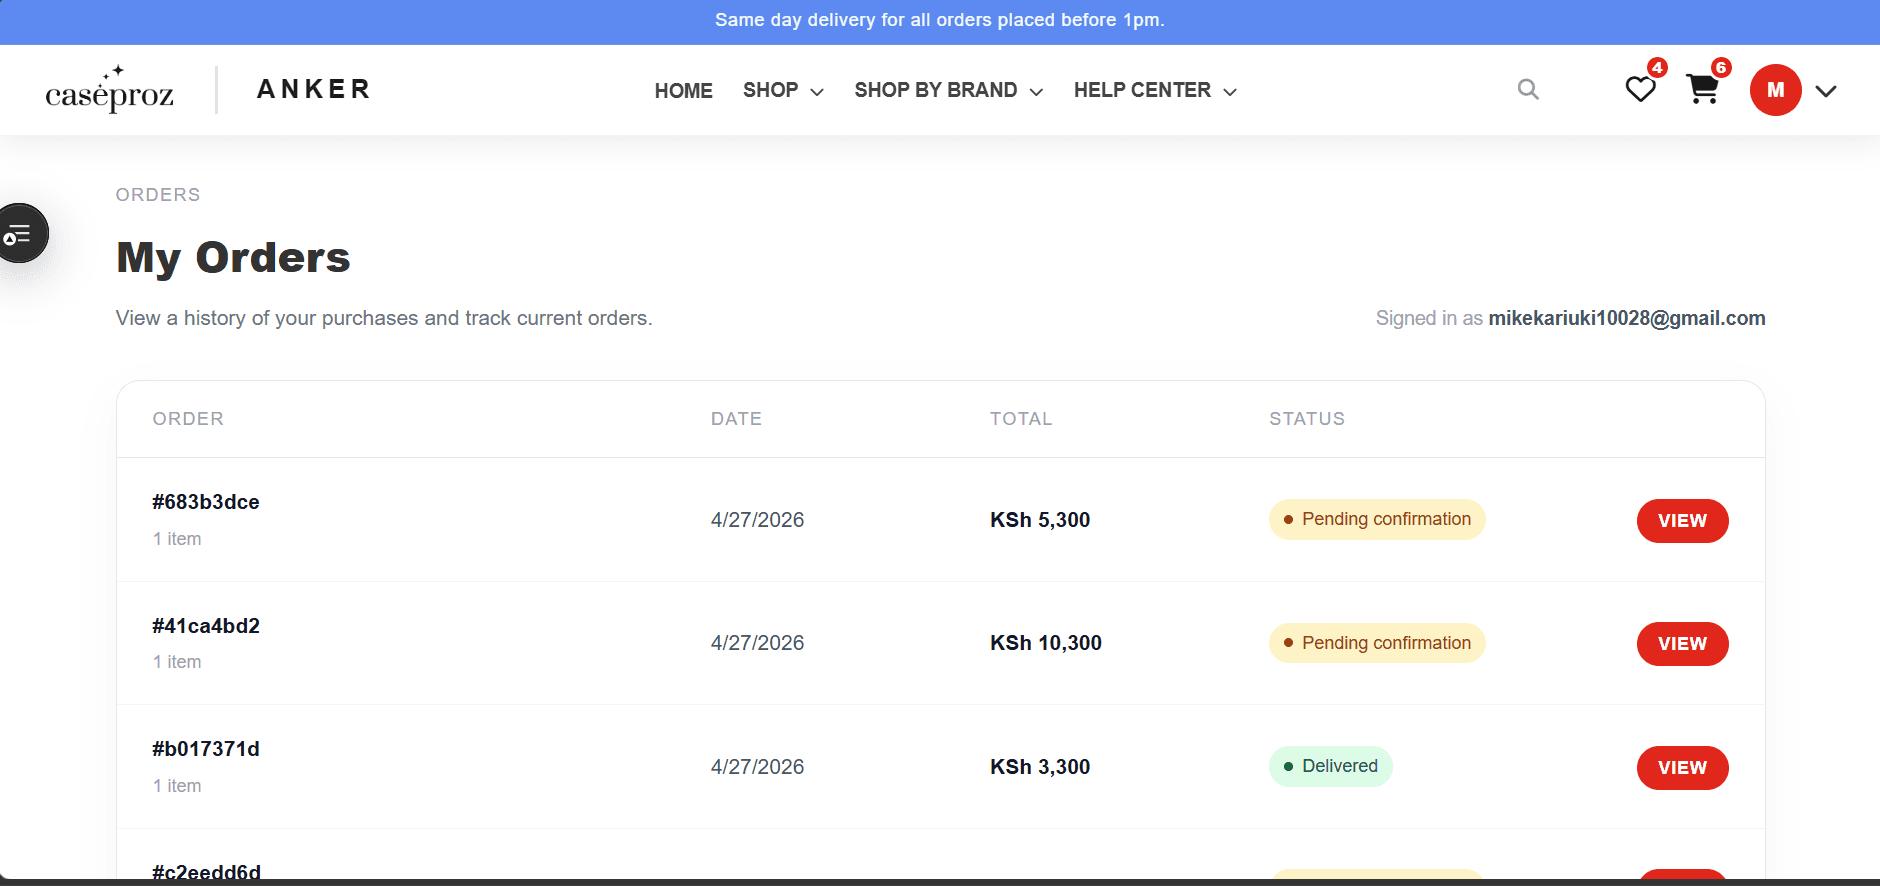1880x886 pixels.
Task: Click Pending confirmation badge for #41ca4bd2
Action: pyautogui.click(x=1377, y=643)
